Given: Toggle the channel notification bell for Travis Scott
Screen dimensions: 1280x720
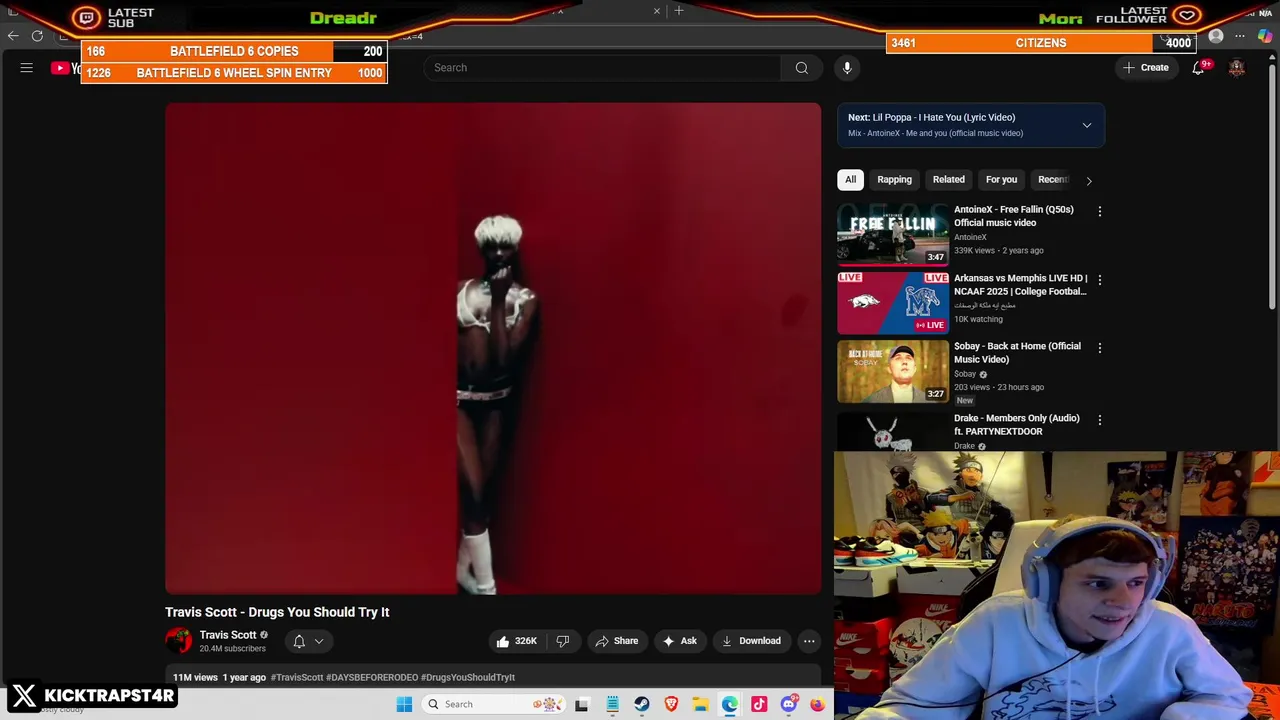Looking at the screenshot, I should [299, 641].
